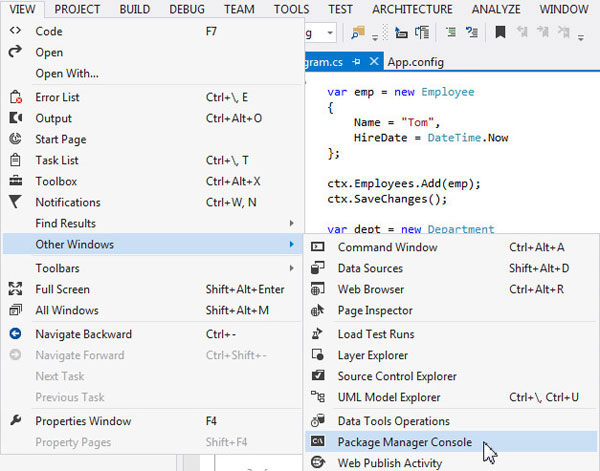Switch to the App.config tab
600x471 pixels.
click(x=416, y=62)
